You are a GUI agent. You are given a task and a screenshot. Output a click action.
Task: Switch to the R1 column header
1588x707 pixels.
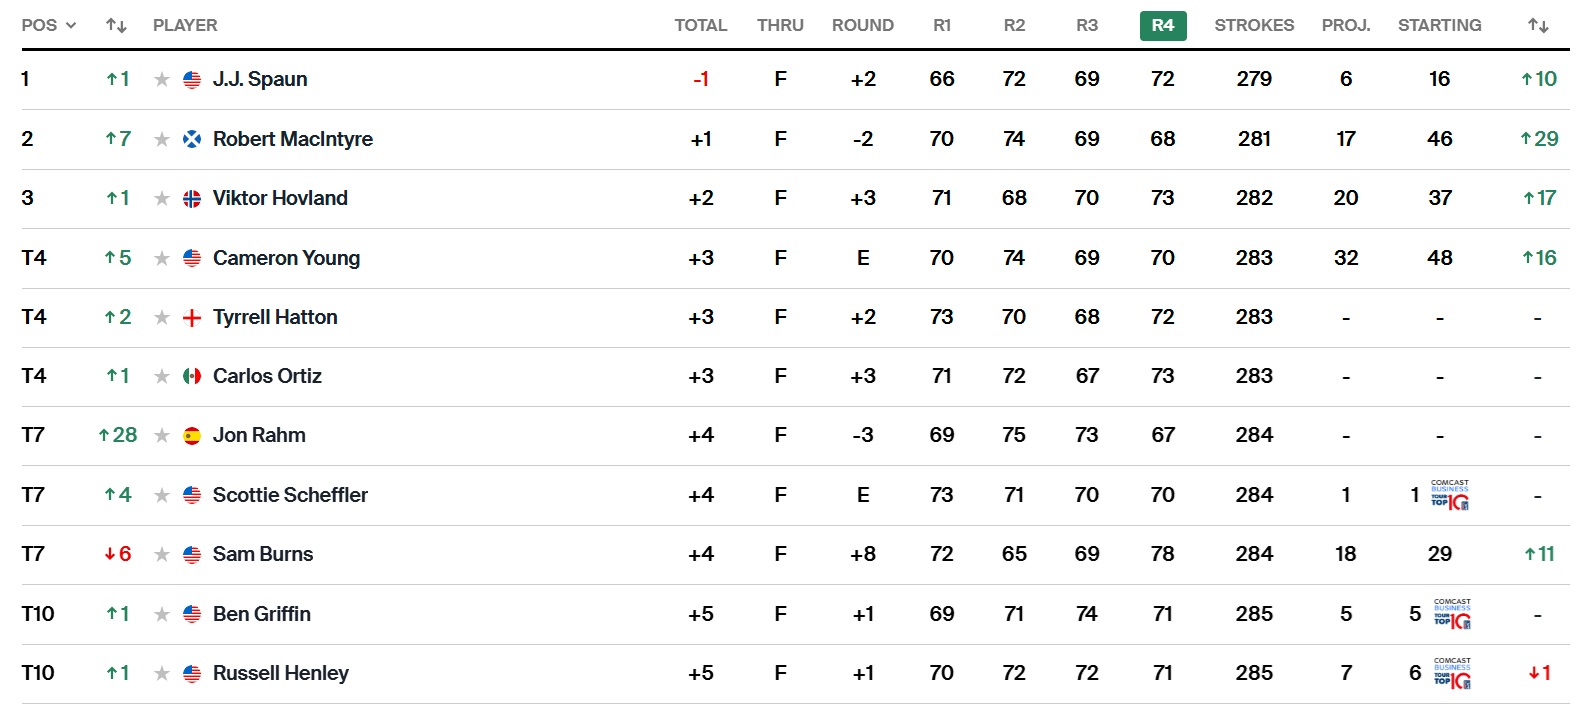942,26
